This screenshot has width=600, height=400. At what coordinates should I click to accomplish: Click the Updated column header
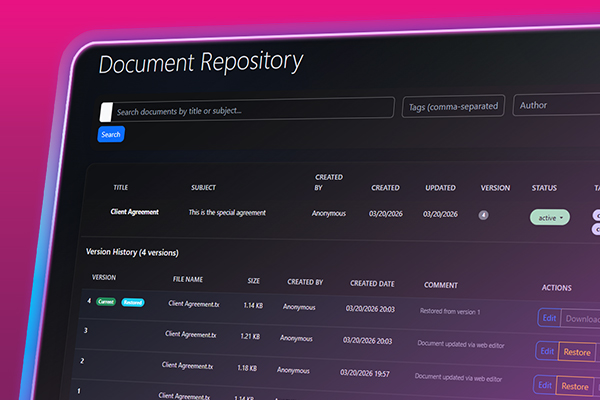440,188
